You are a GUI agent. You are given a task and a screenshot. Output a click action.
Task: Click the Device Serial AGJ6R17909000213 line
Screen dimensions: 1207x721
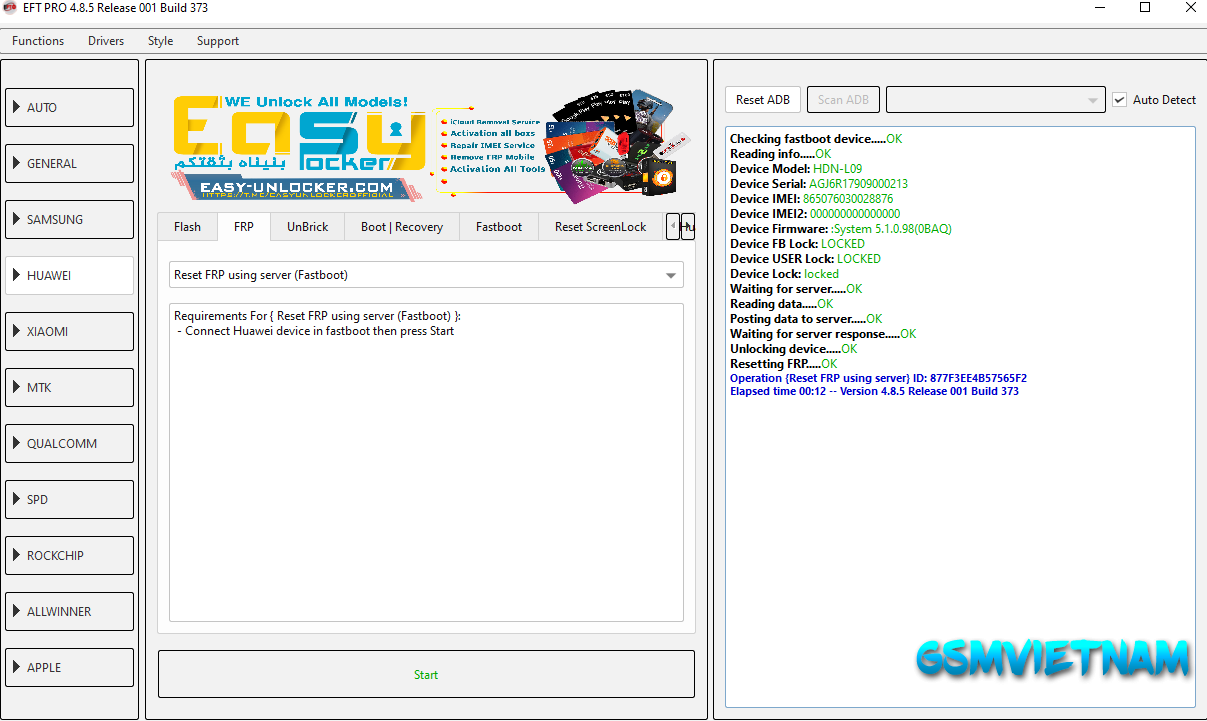pos(819,184)
